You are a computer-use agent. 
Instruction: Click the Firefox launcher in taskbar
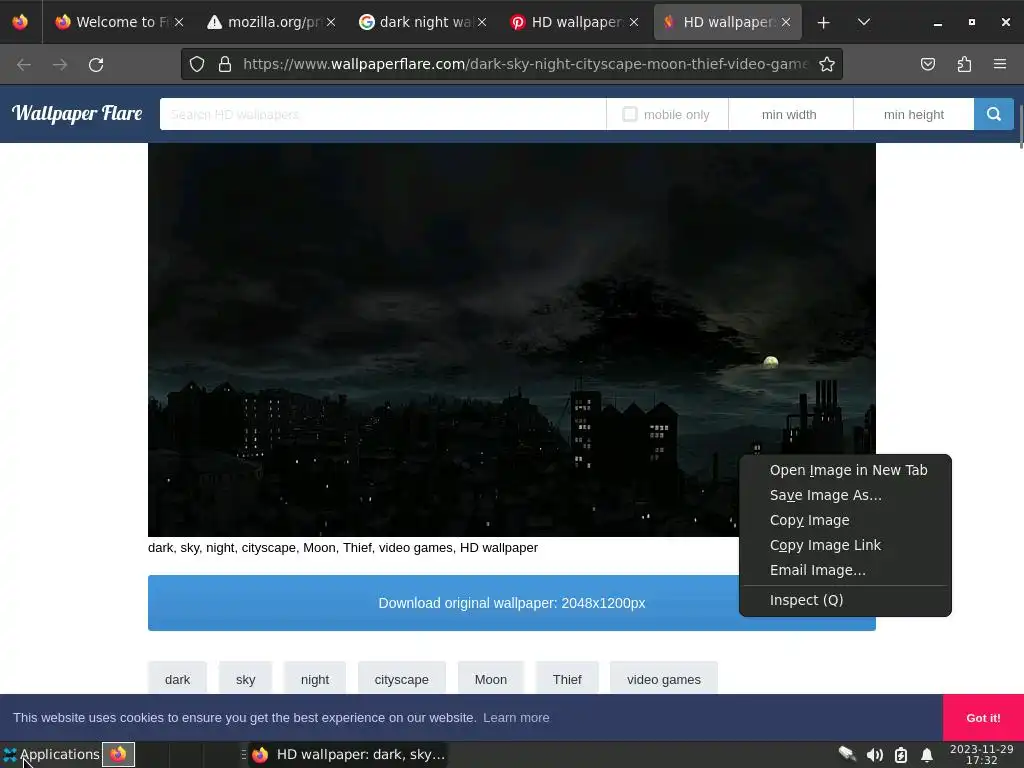tap(118, 754)
